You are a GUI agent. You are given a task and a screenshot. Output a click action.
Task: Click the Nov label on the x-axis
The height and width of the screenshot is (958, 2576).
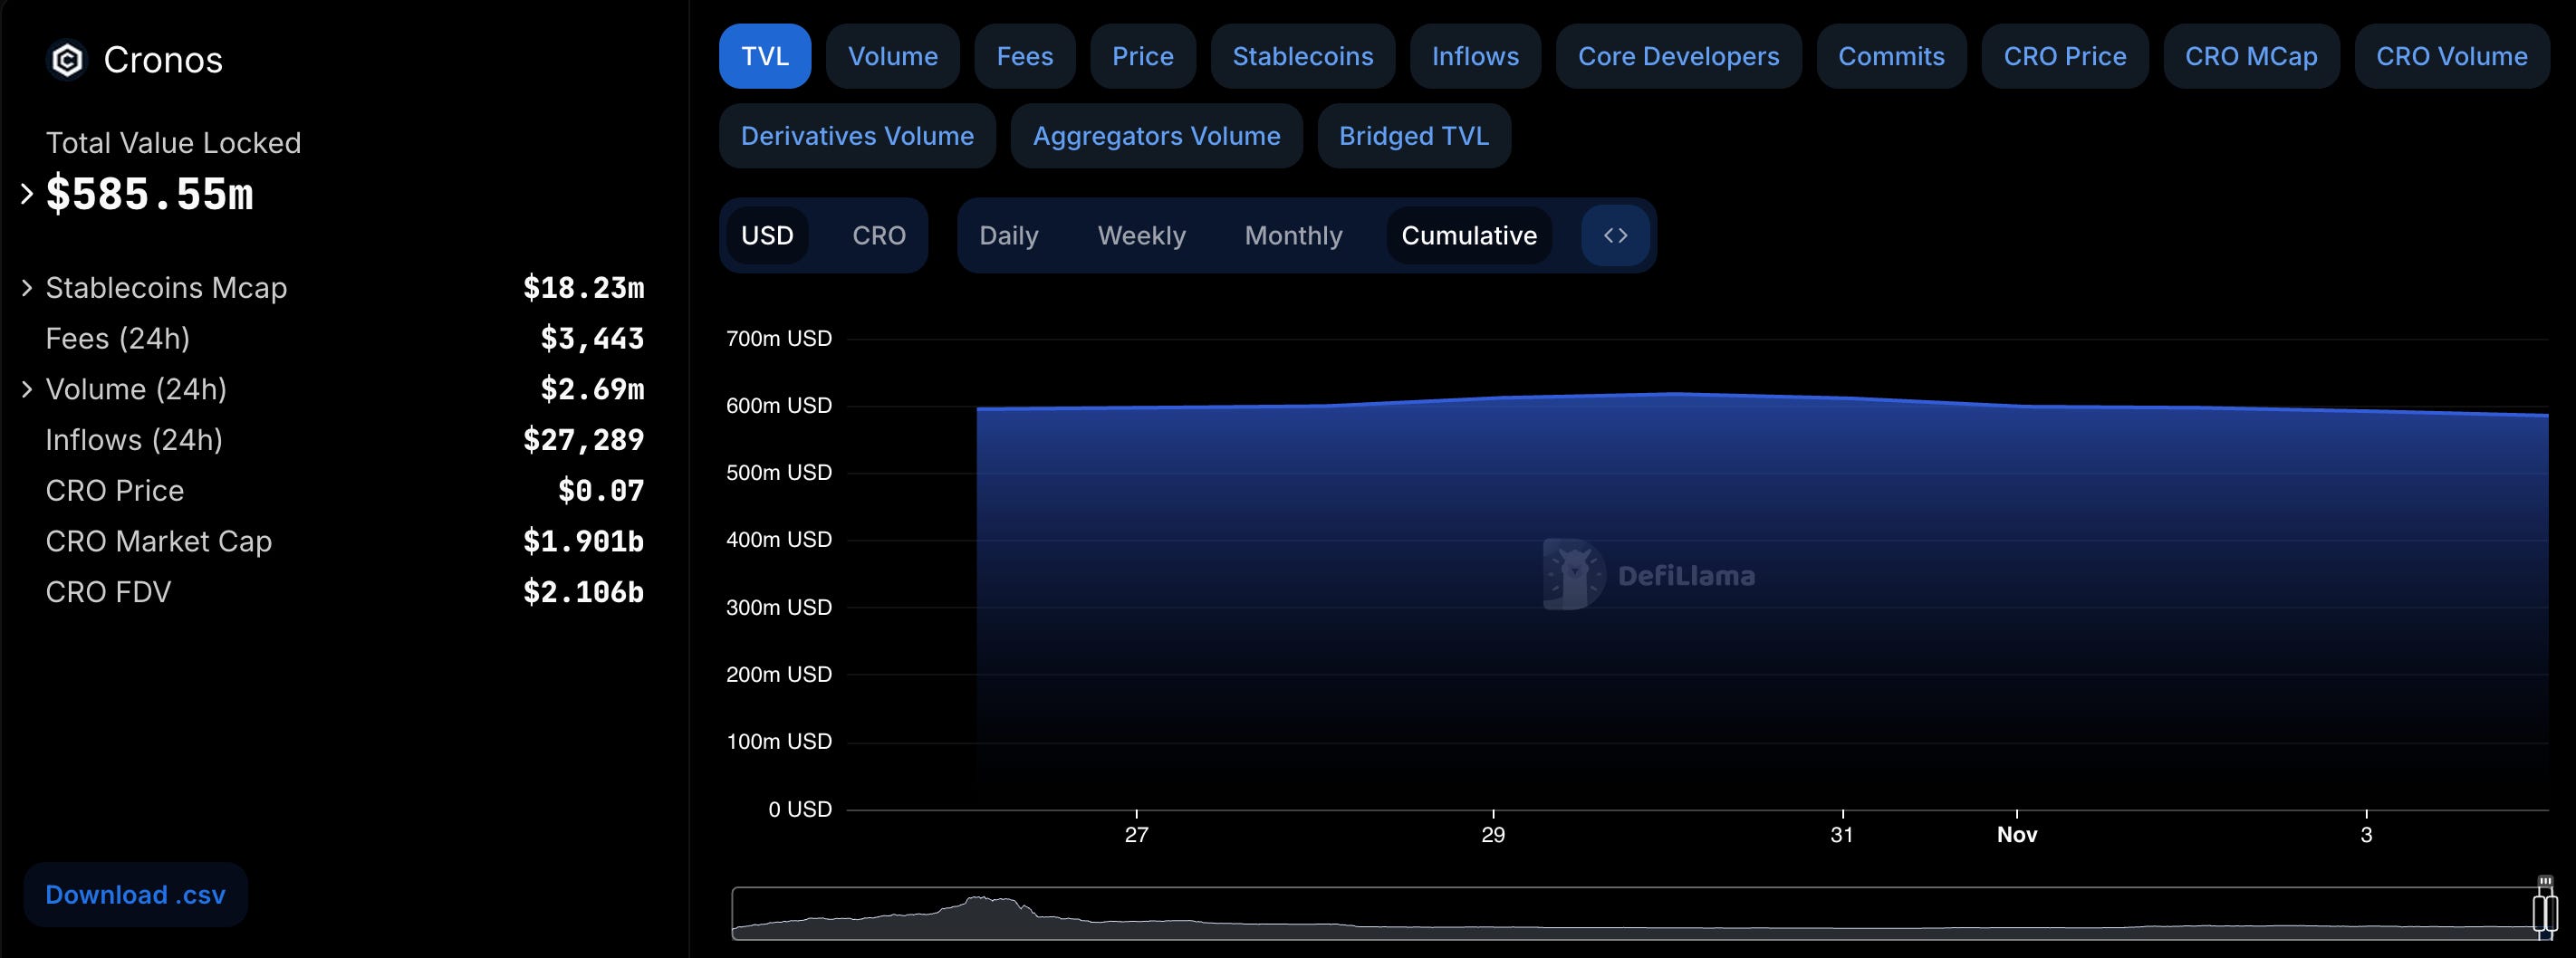(2017, 835)
